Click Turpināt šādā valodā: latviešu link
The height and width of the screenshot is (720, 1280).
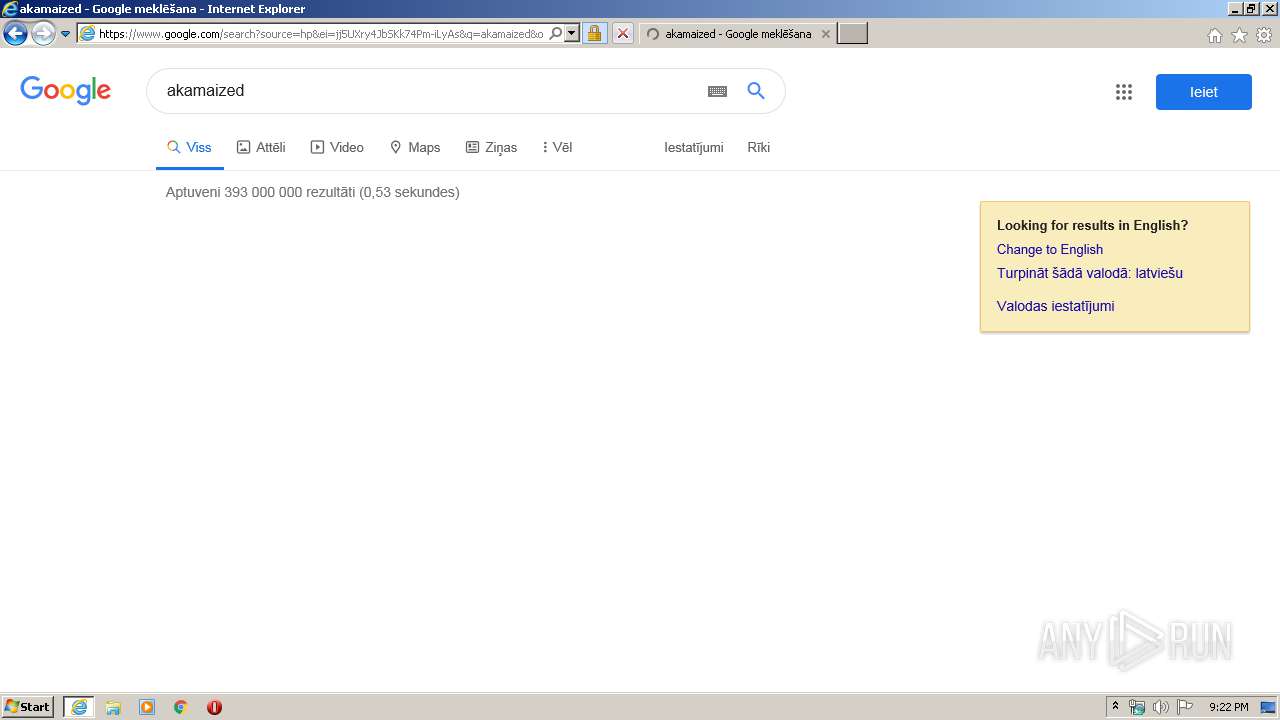pyautogui.click(x=1090, y=273)
